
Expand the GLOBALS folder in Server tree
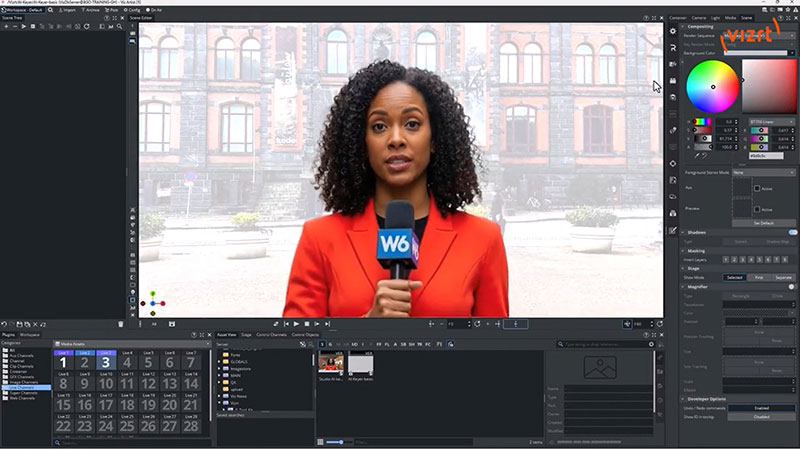(220, 362)
